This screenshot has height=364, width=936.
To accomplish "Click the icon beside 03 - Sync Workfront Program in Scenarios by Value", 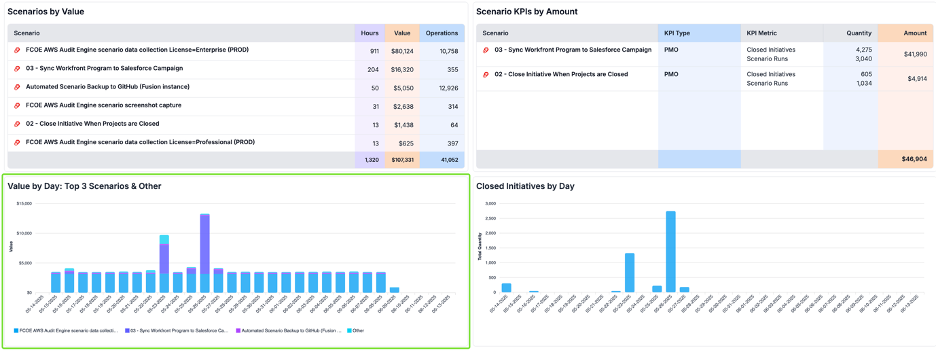I will click(17, 69).
